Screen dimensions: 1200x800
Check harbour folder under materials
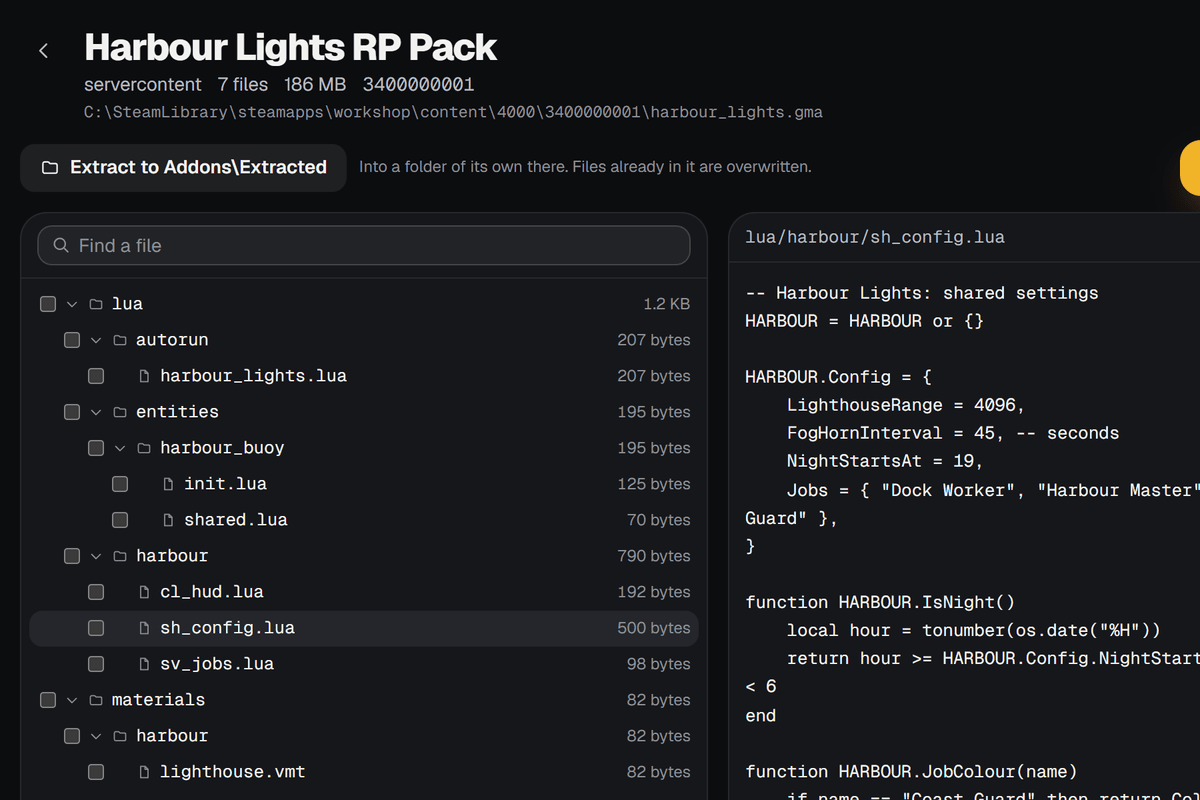[x=72, y=736]
